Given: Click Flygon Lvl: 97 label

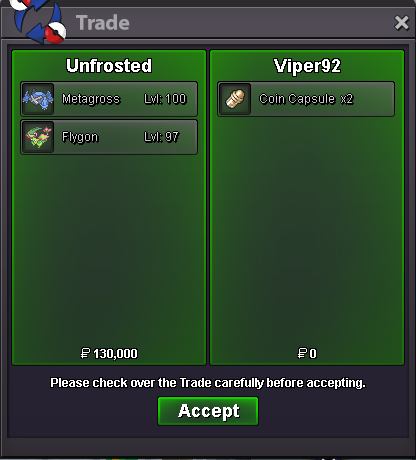Looking at the screenshot, I should point(161,137).
